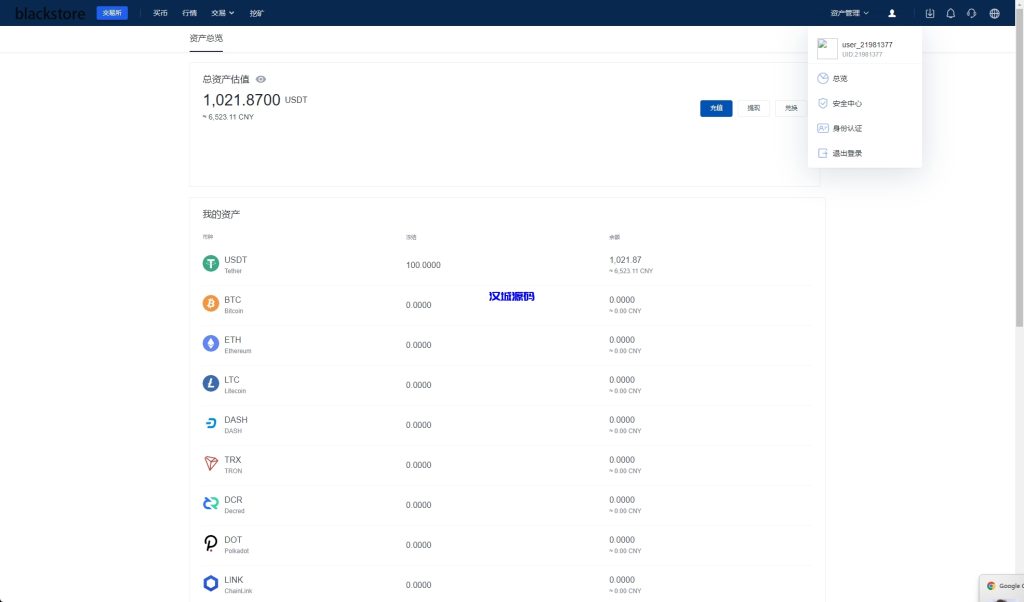Toggle total asset value visibility eye
1024x602 pixels.
tap(261, 79)
